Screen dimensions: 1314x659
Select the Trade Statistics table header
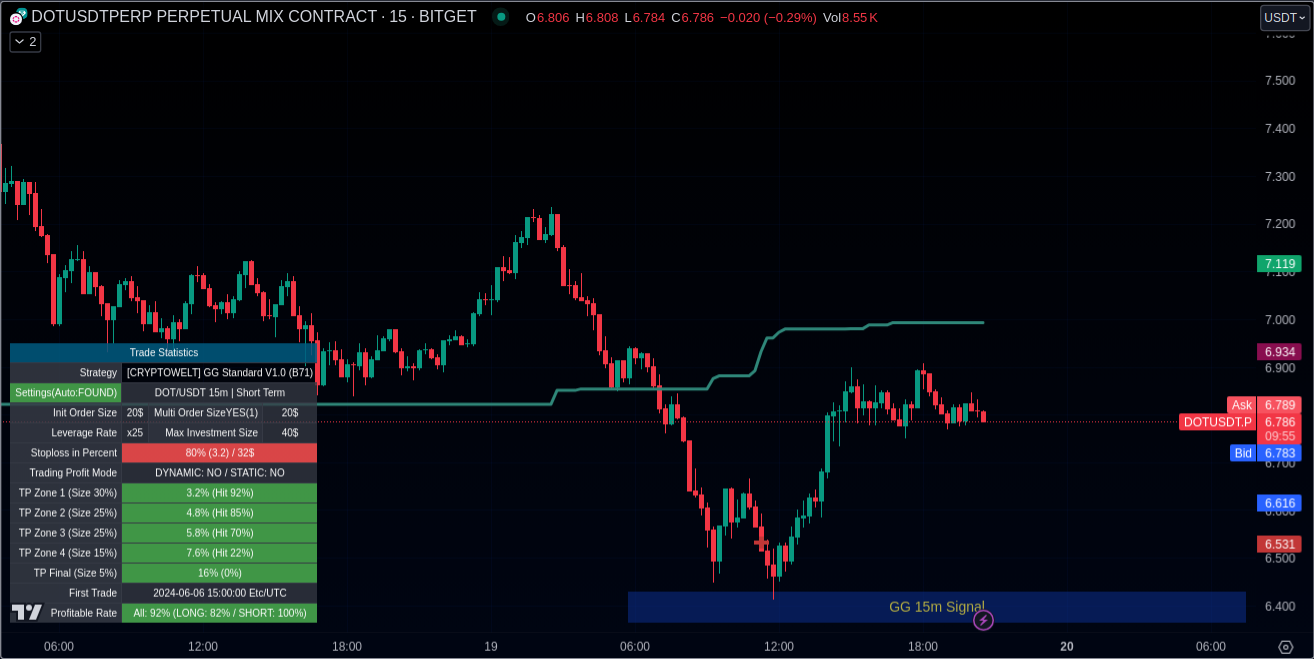point(163,352)
